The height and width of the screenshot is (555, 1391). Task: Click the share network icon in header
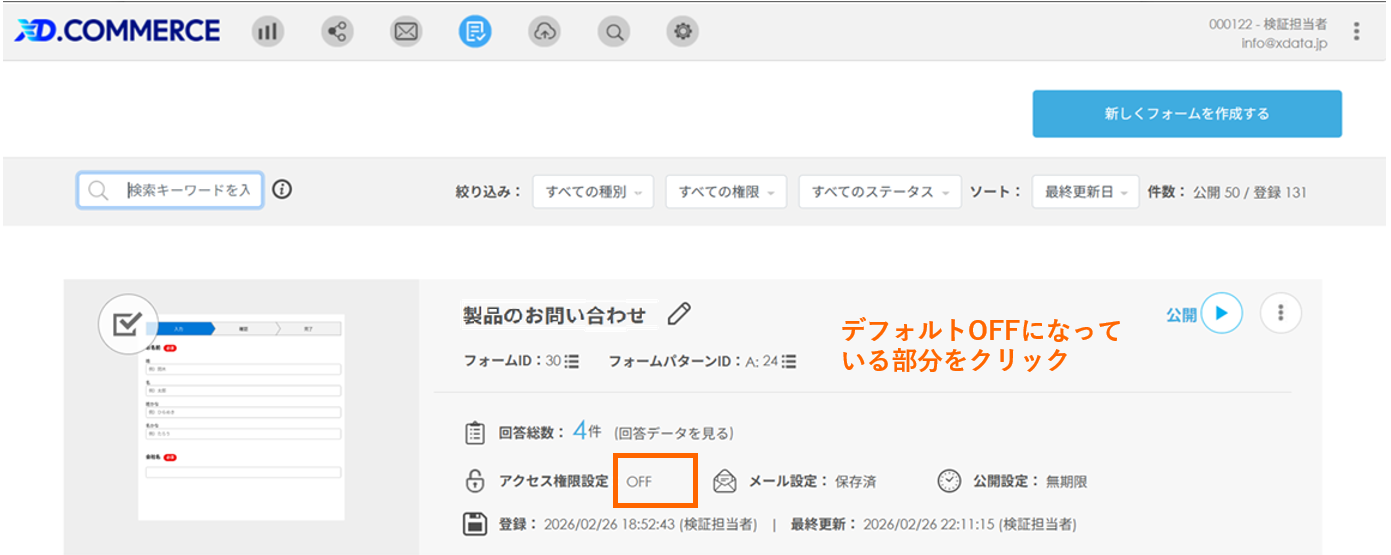tap(337, 32)
